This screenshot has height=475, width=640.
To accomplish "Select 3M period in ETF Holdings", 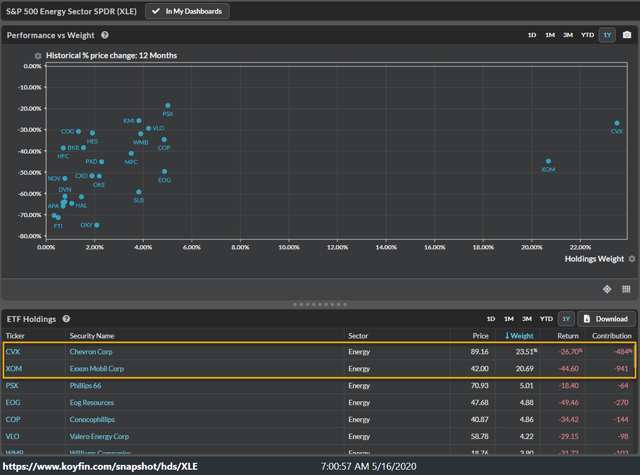I will click(527, 319).
